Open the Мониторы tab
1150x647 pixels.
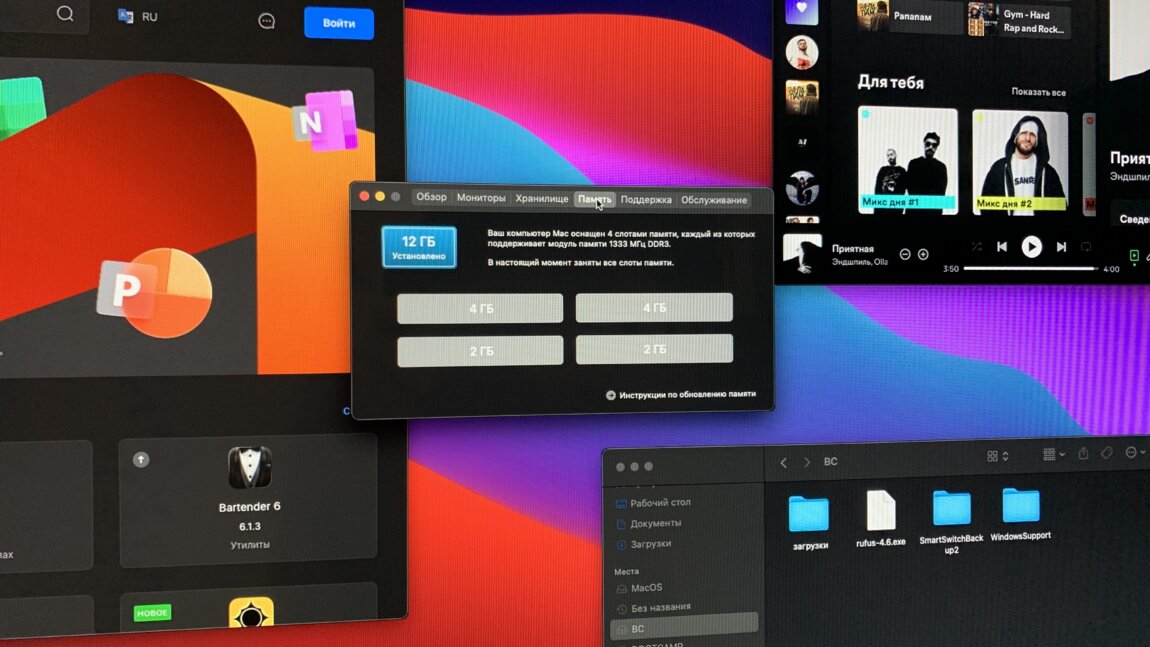pyautogui.click(x=481, y=198)
